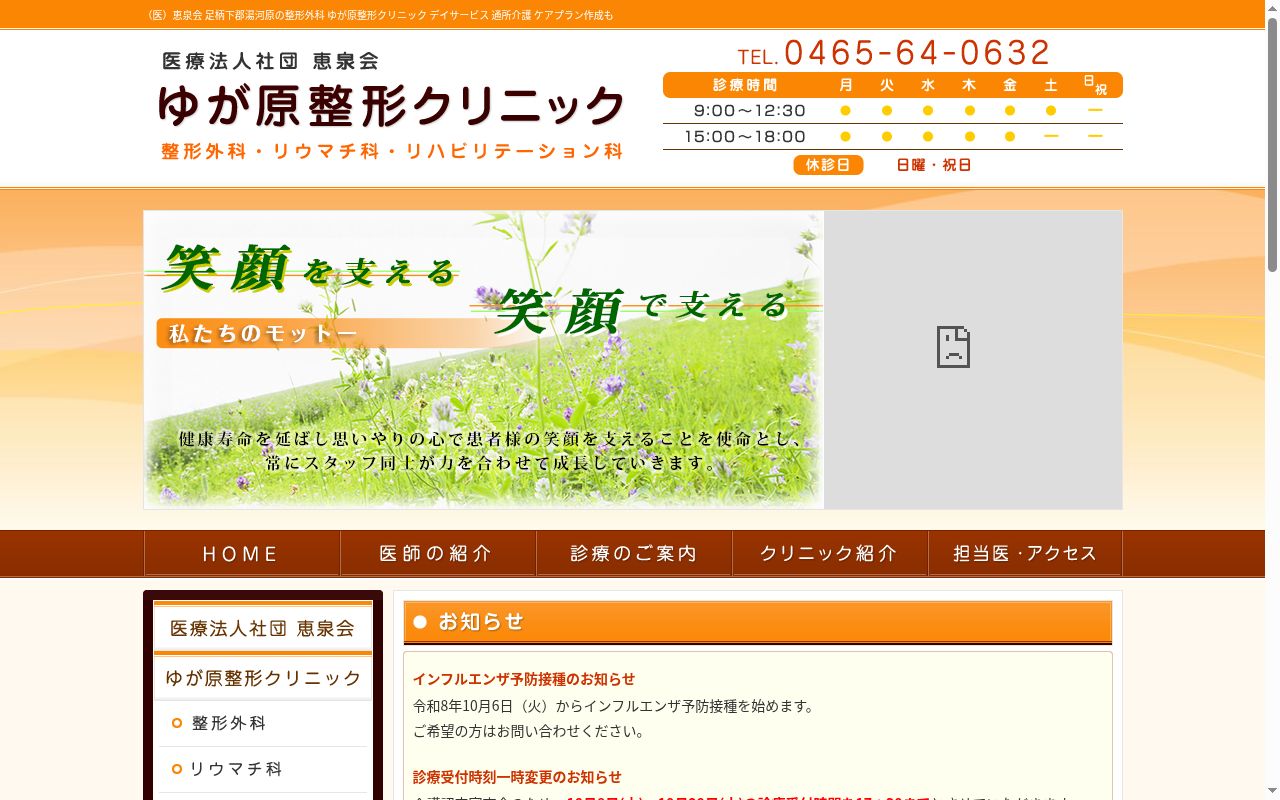Viewport: 1280px width, 800px height.
Task: Click the broken image placeholder icon
Action: pos(953,347)
